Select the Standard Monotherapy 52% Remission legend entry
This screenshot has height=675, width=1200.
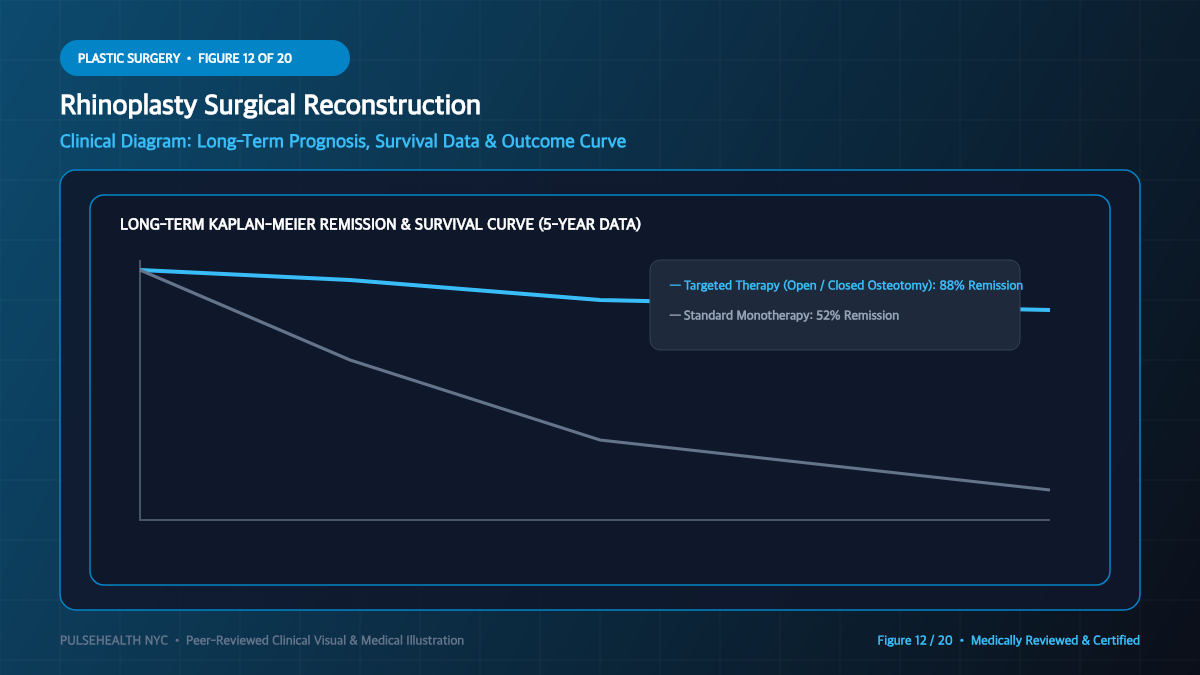tap(784, 315)
